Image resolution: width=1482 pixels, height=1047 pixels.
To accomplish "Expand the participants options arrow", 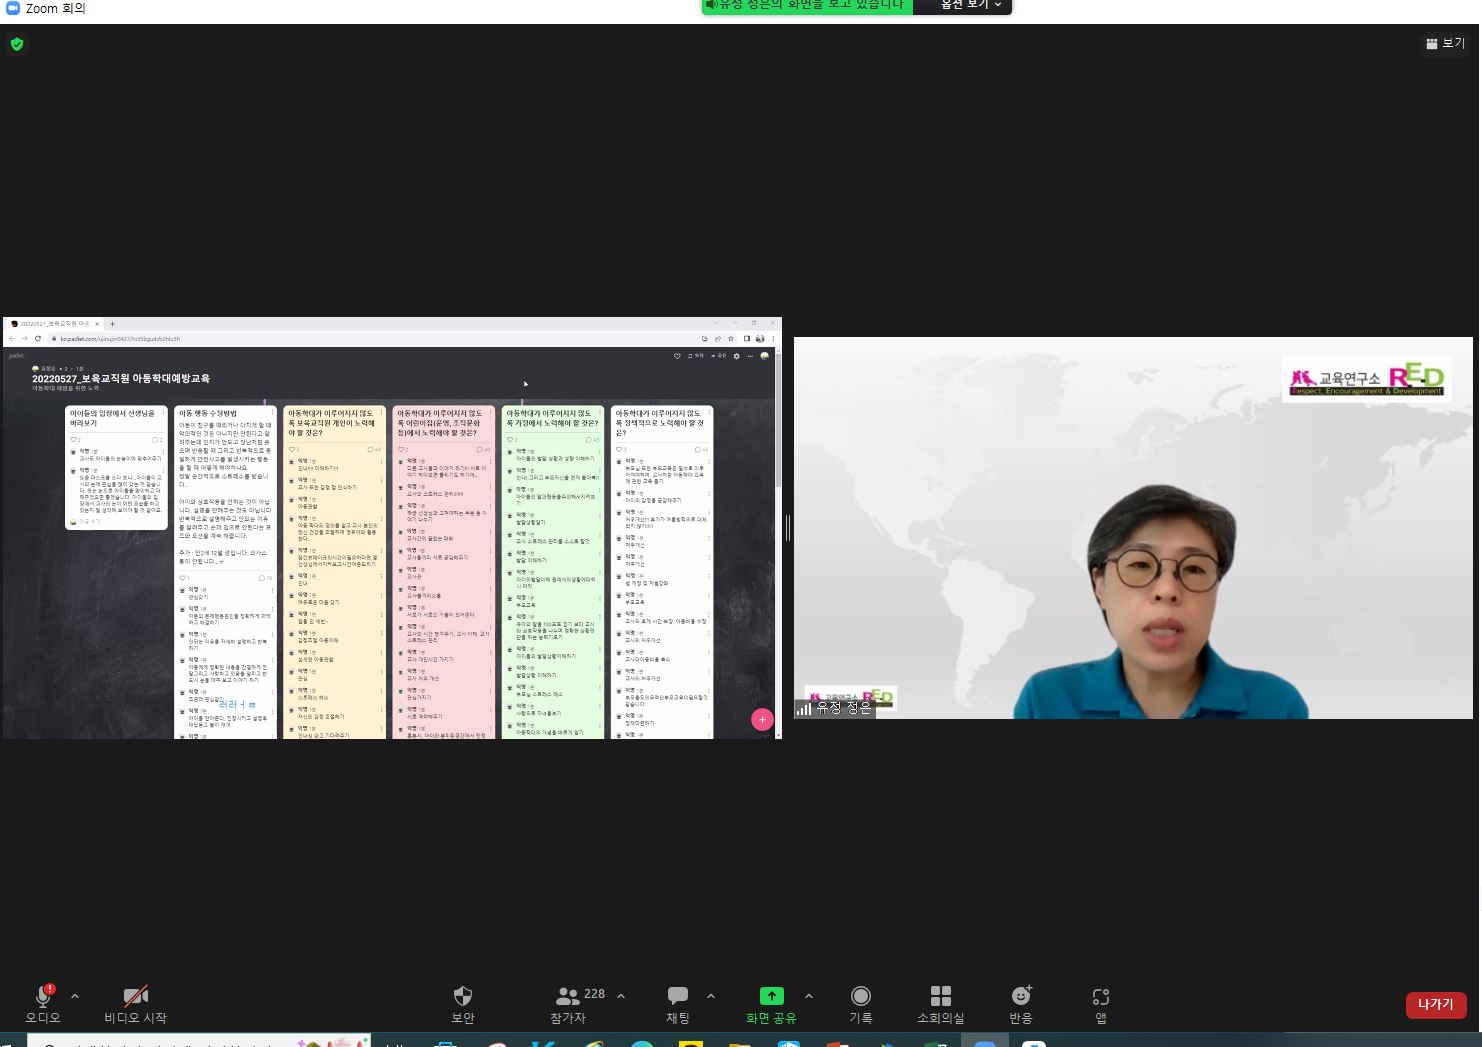I will tap(621, 996).
